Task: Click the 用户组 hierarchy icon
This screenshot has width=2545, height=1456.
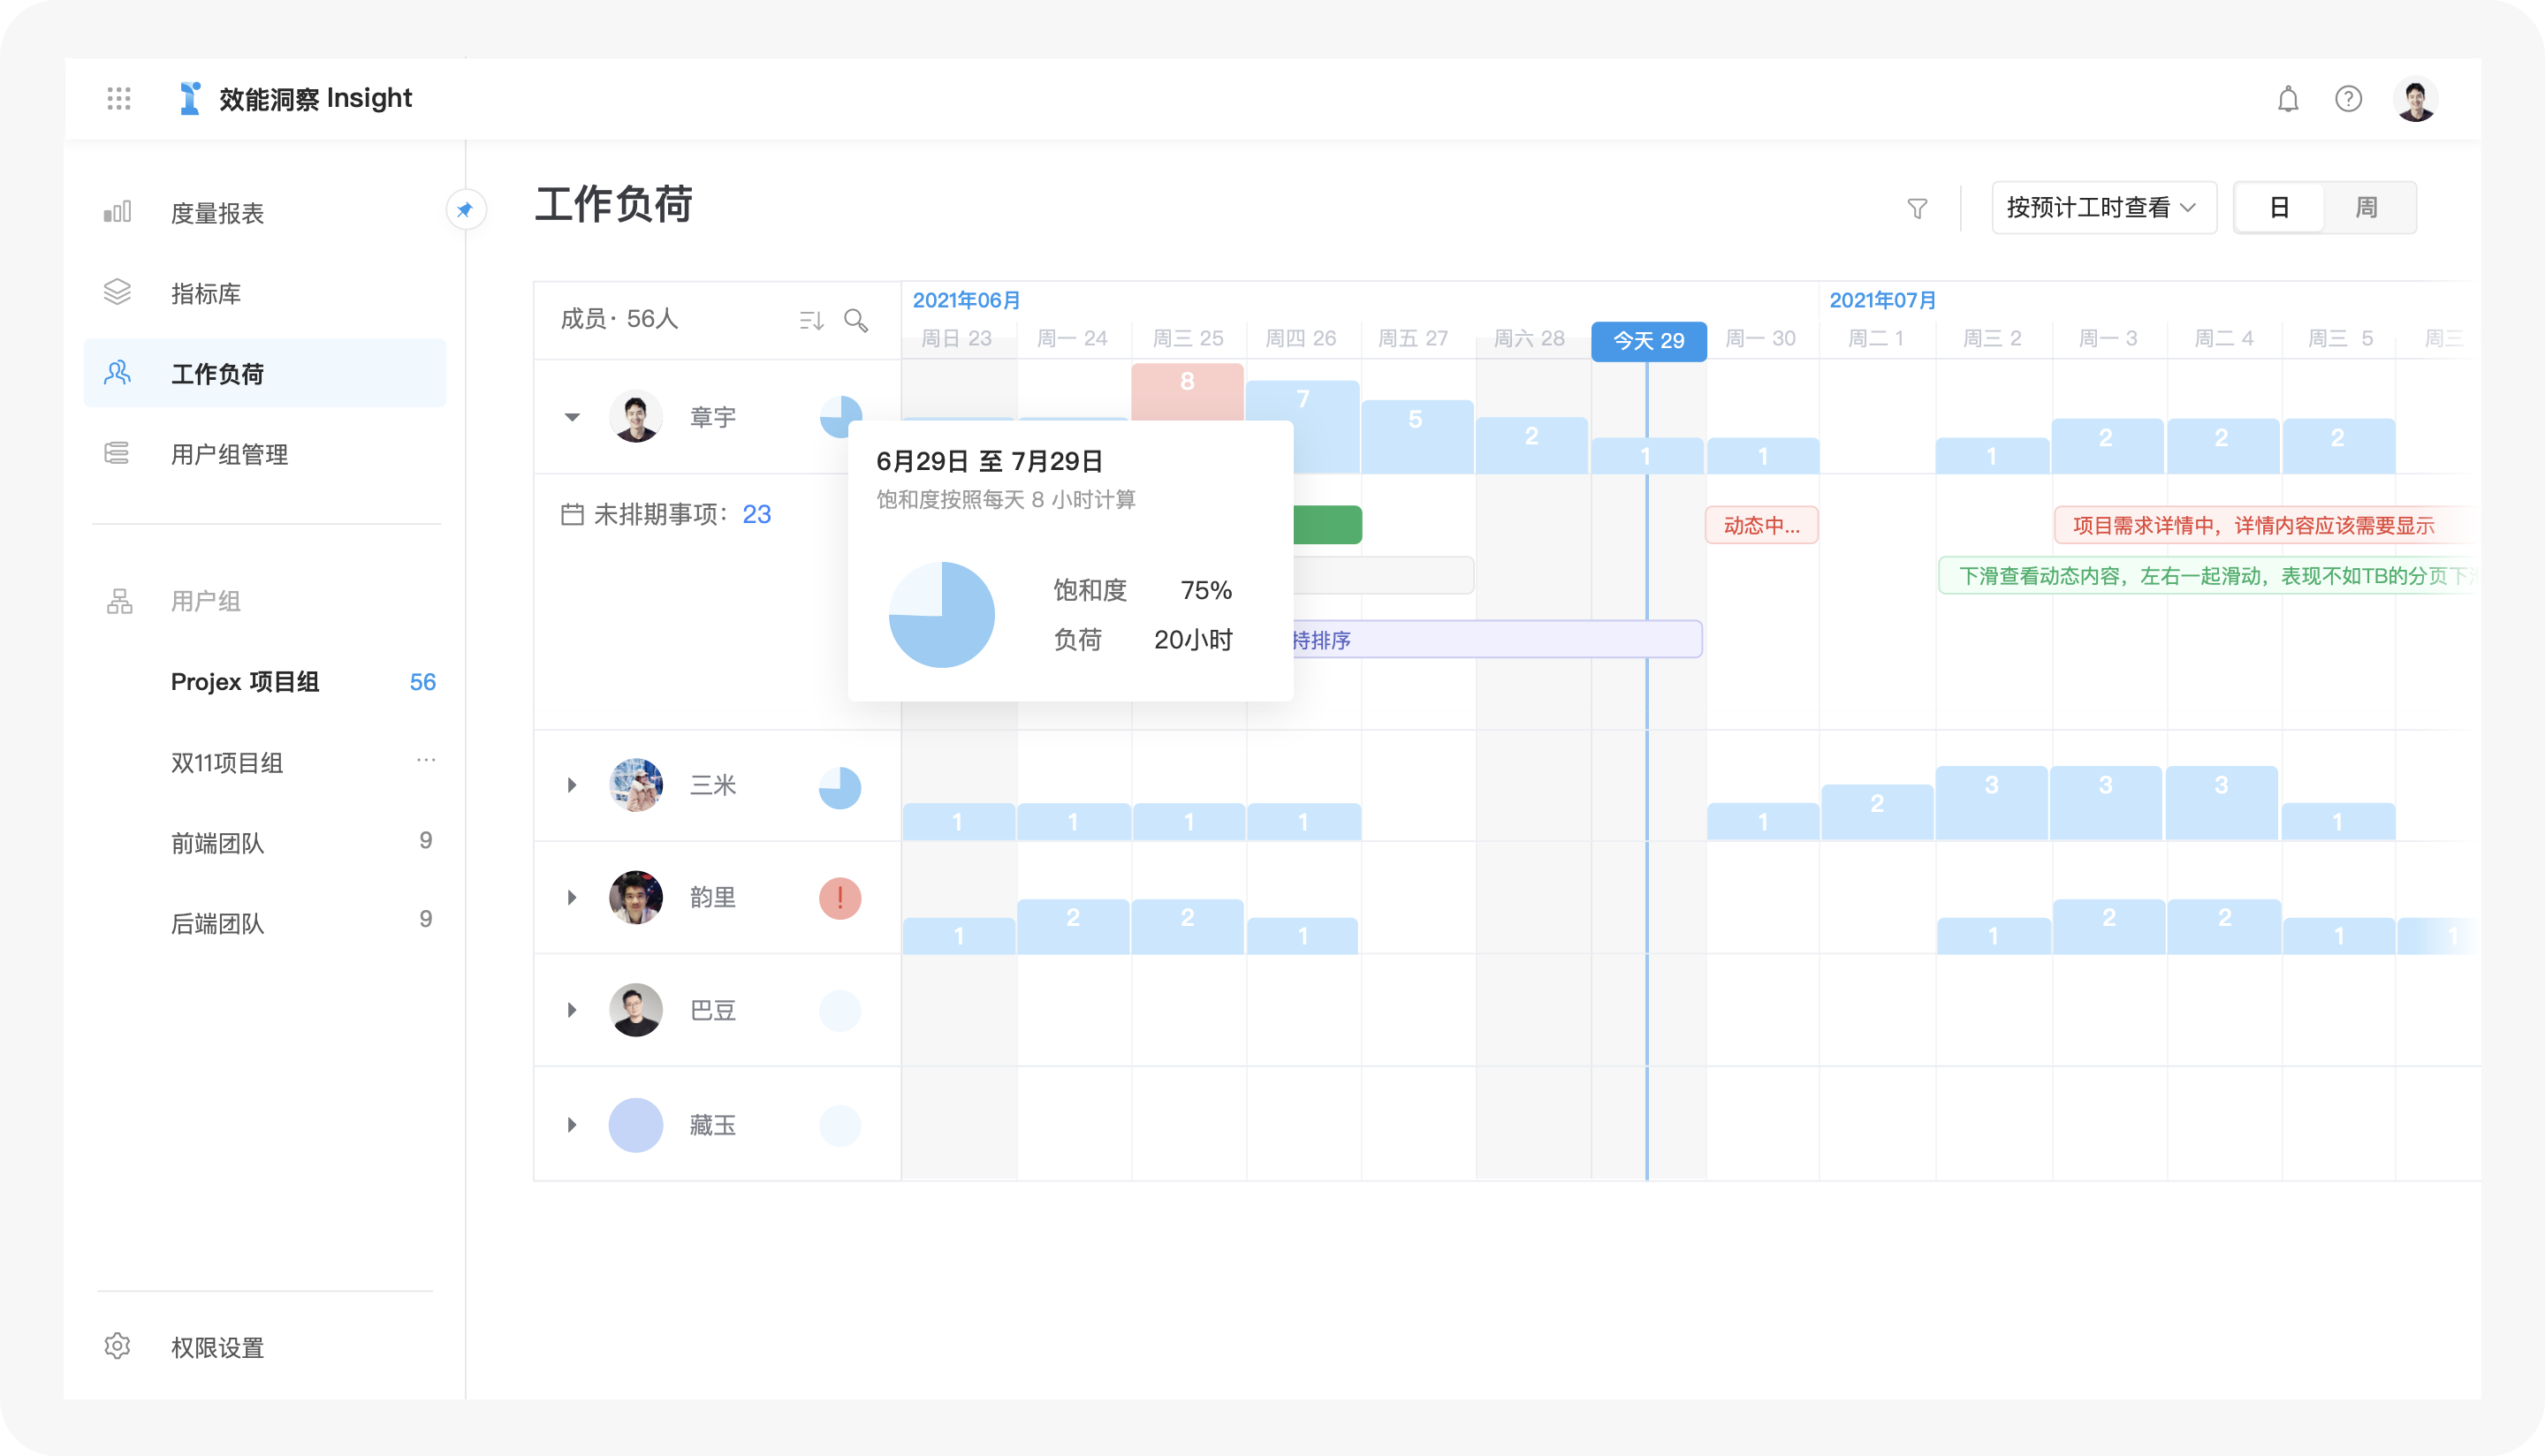Action: (x=120, y=601)
